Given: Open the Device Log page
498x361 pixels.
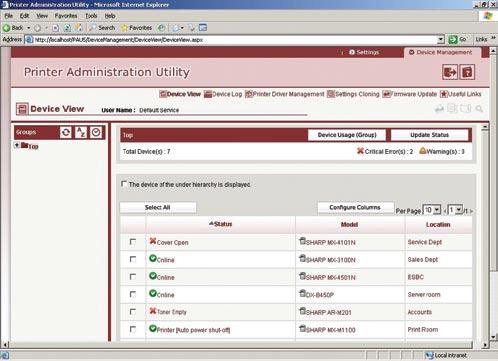Looking at the screenshot, I should pos(223,94).
